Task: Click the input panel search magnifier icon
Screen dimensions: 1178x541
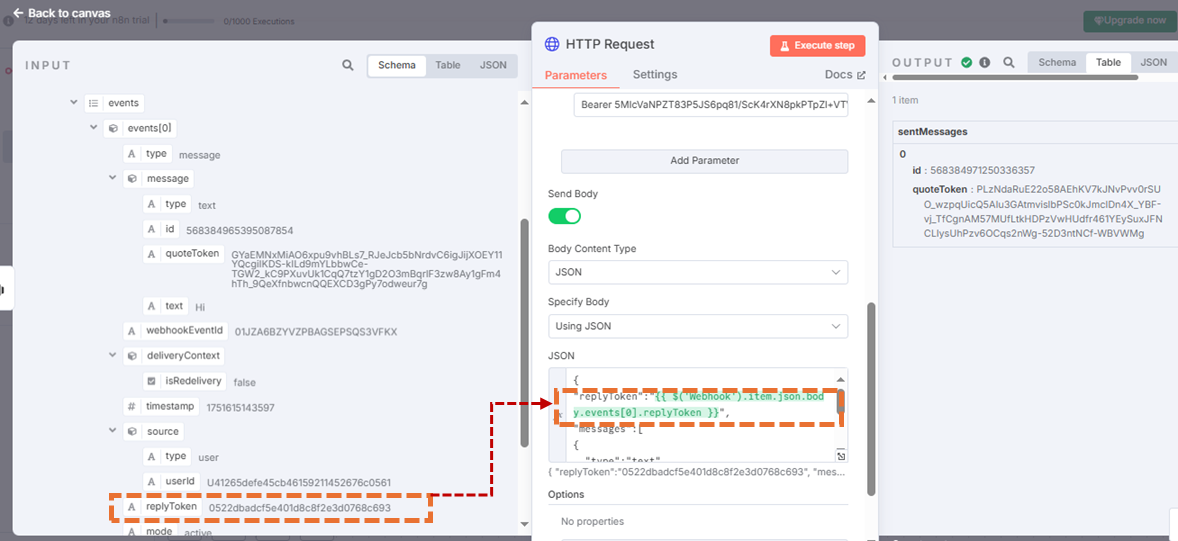Action: 348,65
